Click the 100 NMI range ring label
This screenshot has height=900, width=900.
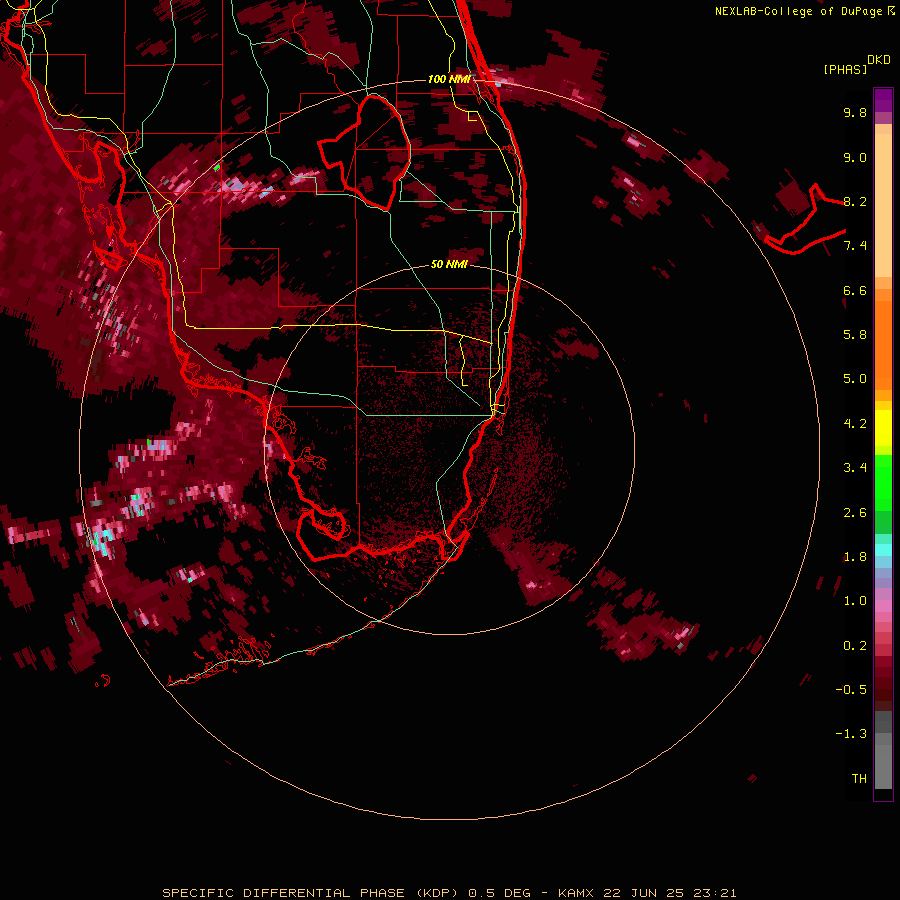tap(449, 79)
